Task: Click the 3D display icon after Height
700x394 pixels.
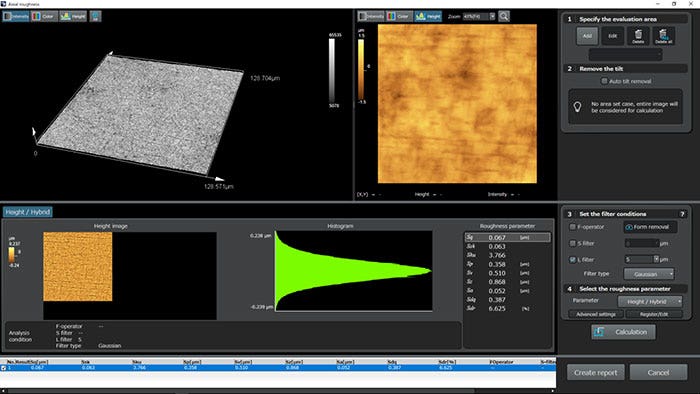Action: [96, 17]
